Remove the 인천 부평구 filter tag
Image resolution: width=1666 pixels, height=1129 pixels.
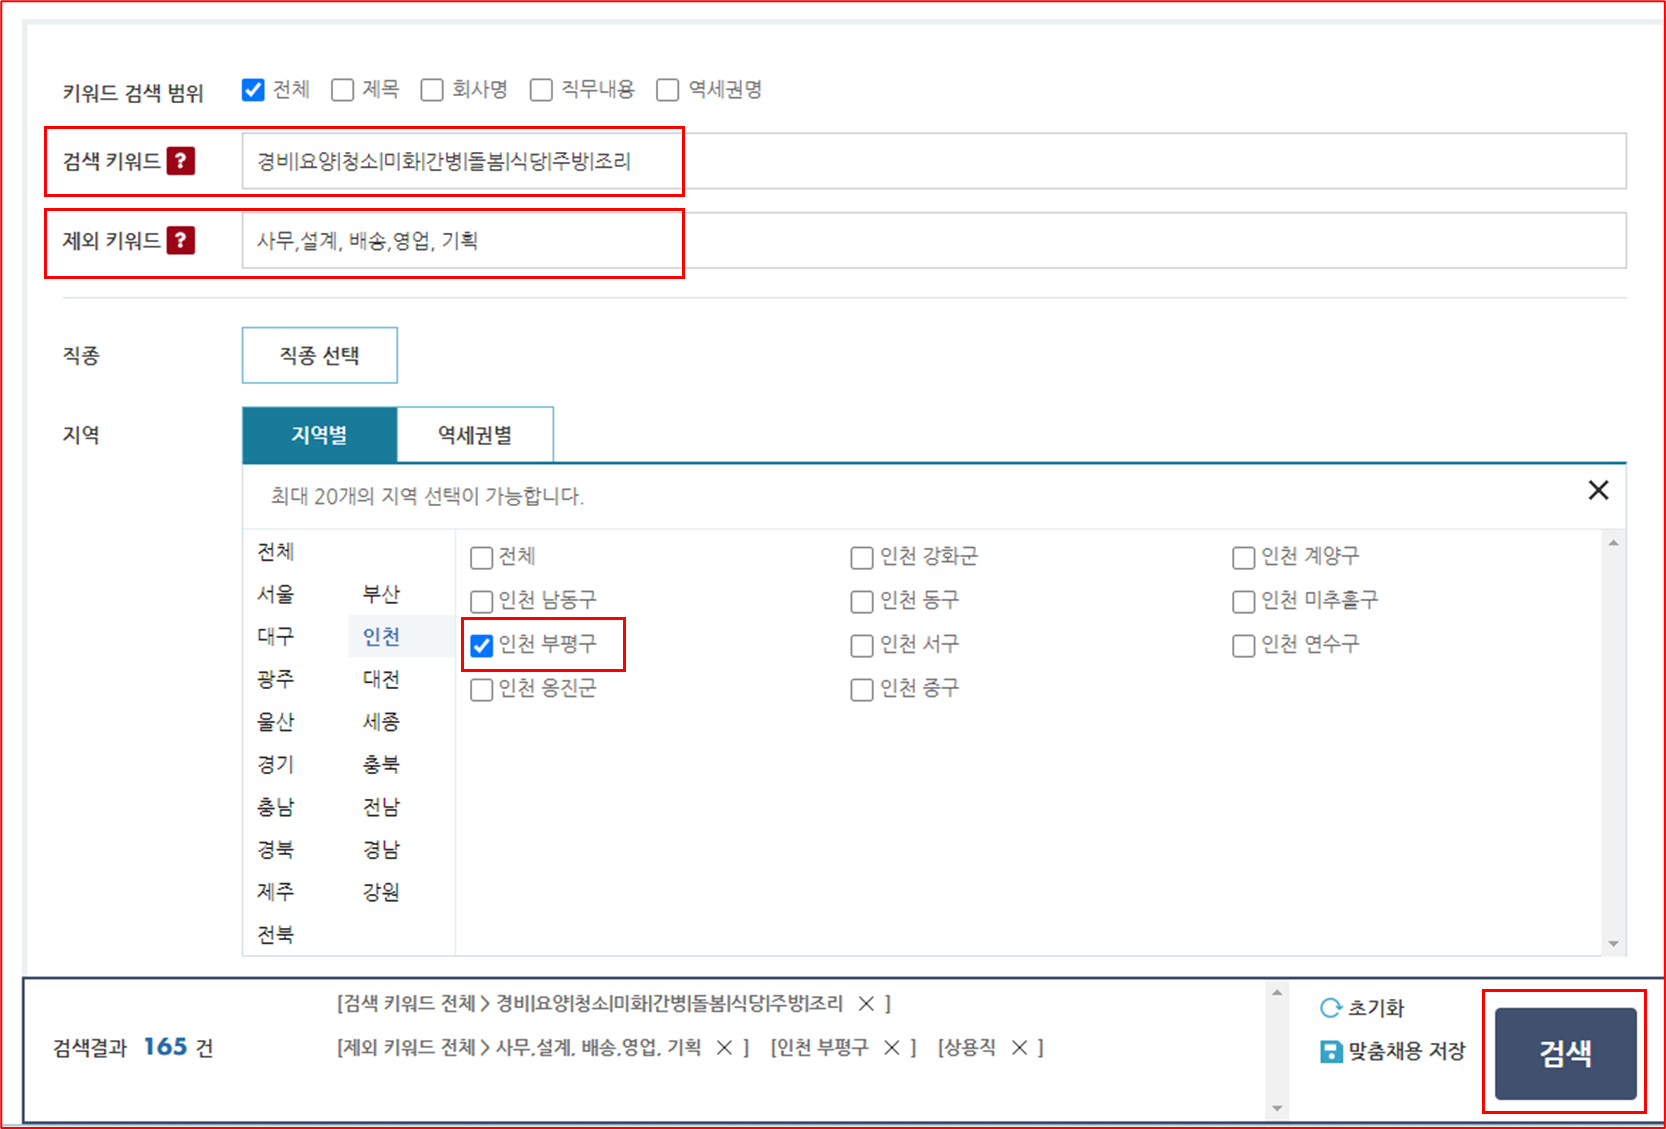(892, 1047)
